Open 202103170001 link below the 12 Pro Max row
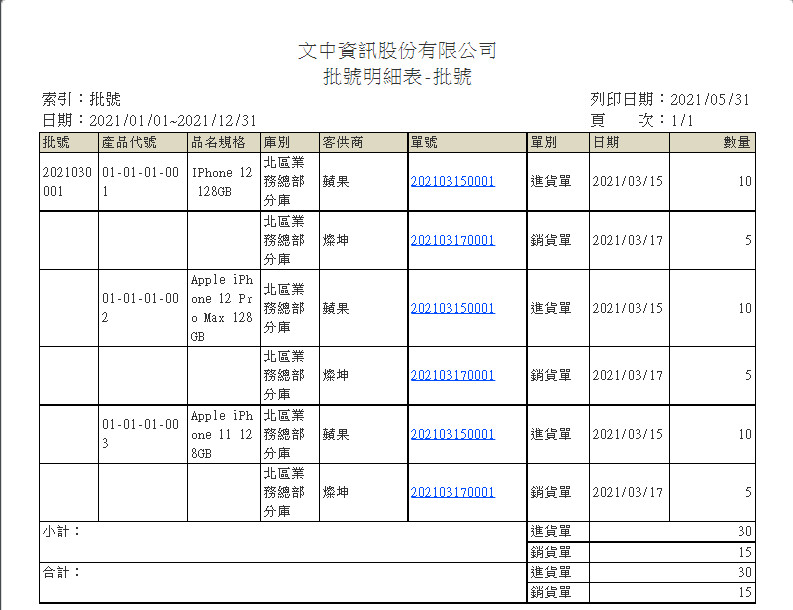 [452, 375]
